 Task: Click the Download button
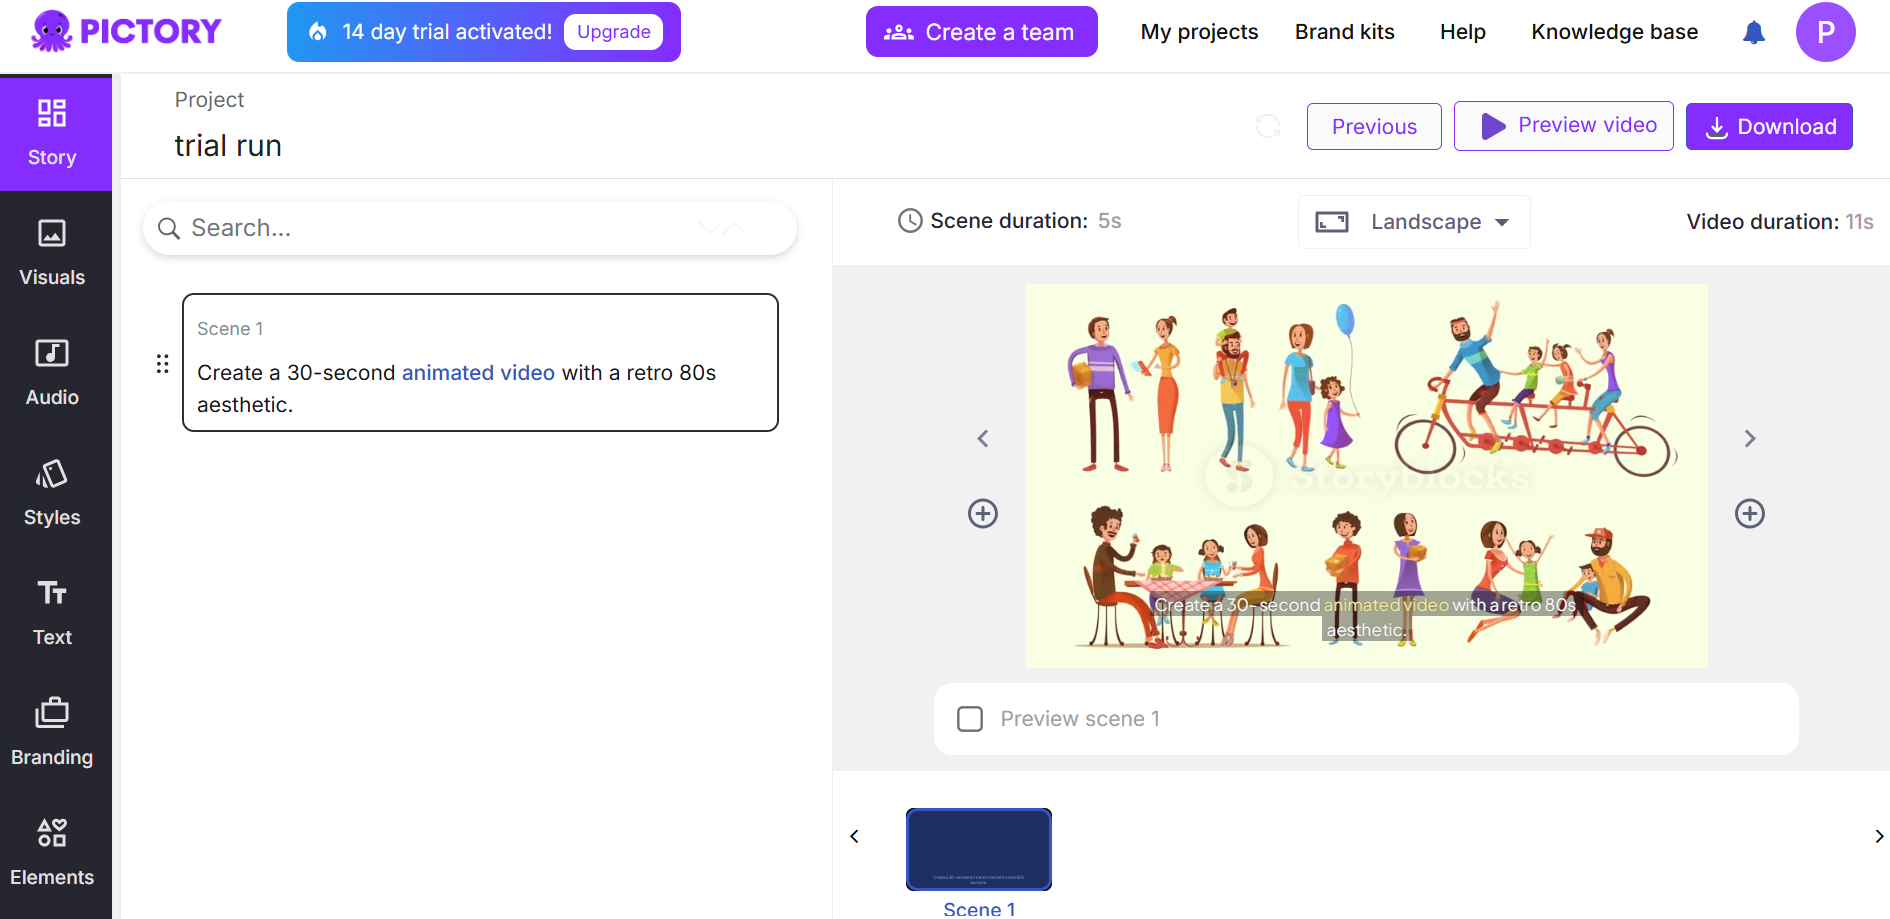pyautogui.click(x=1768, y=126)
